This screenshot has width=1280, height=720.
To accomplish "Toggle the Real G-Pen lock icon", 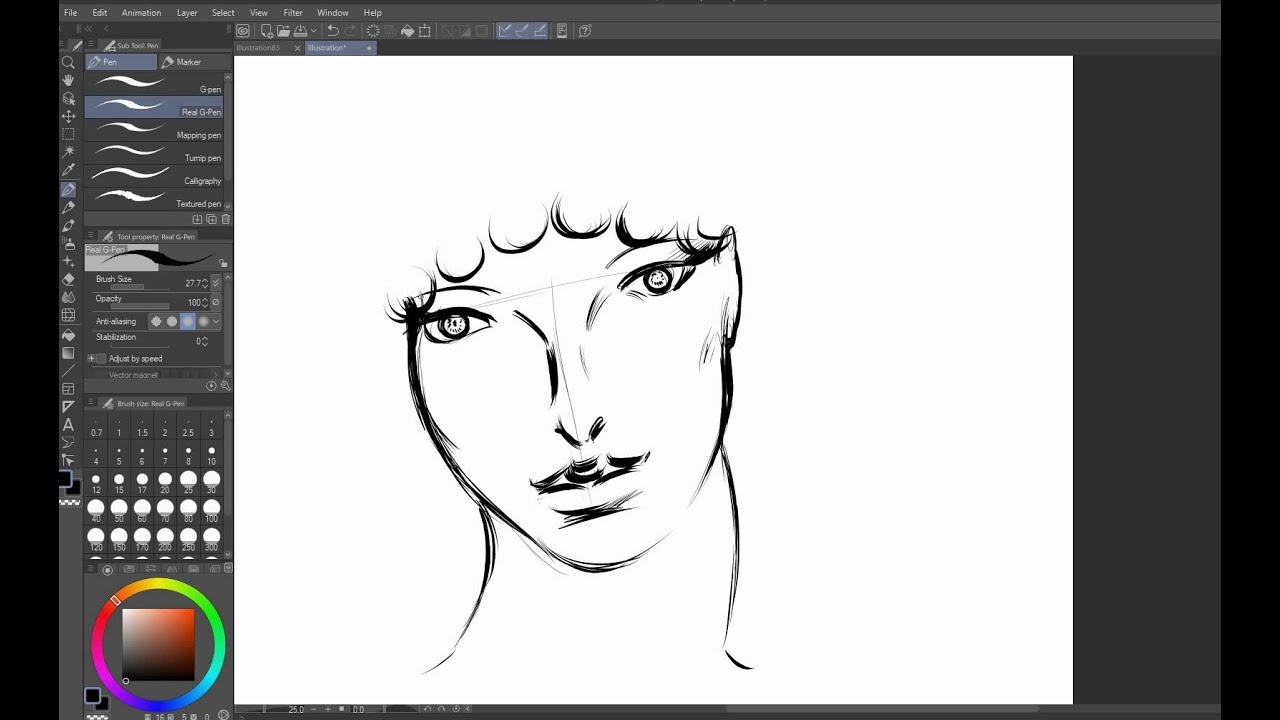I will coord(223,263).
